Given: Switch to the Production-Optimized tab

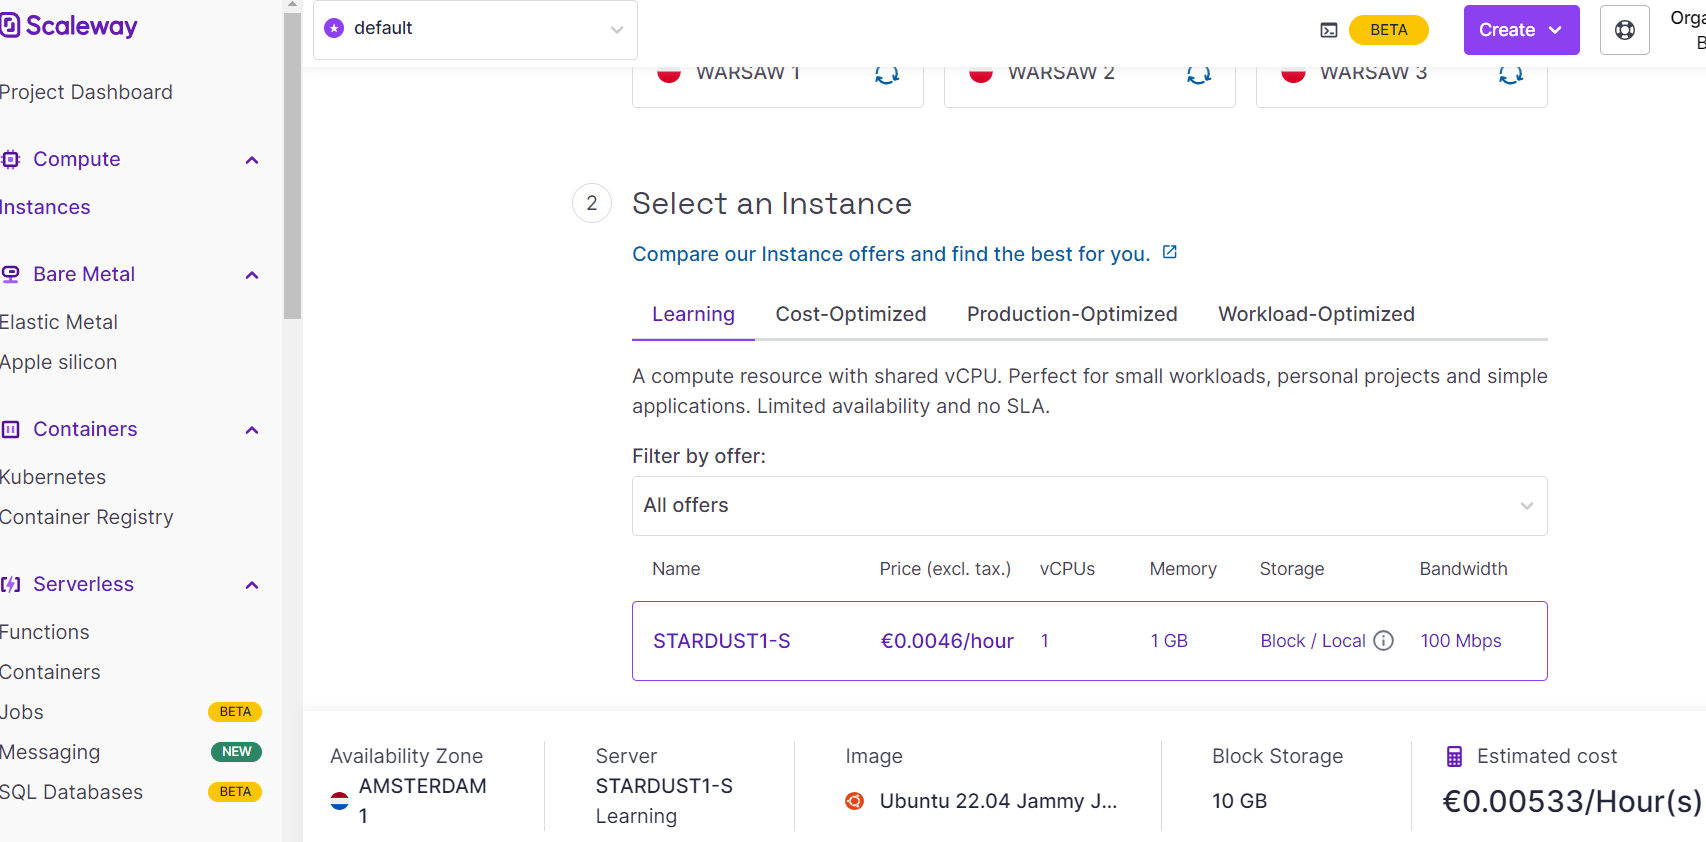Looking at the screenshot, I should (1072, 314).
